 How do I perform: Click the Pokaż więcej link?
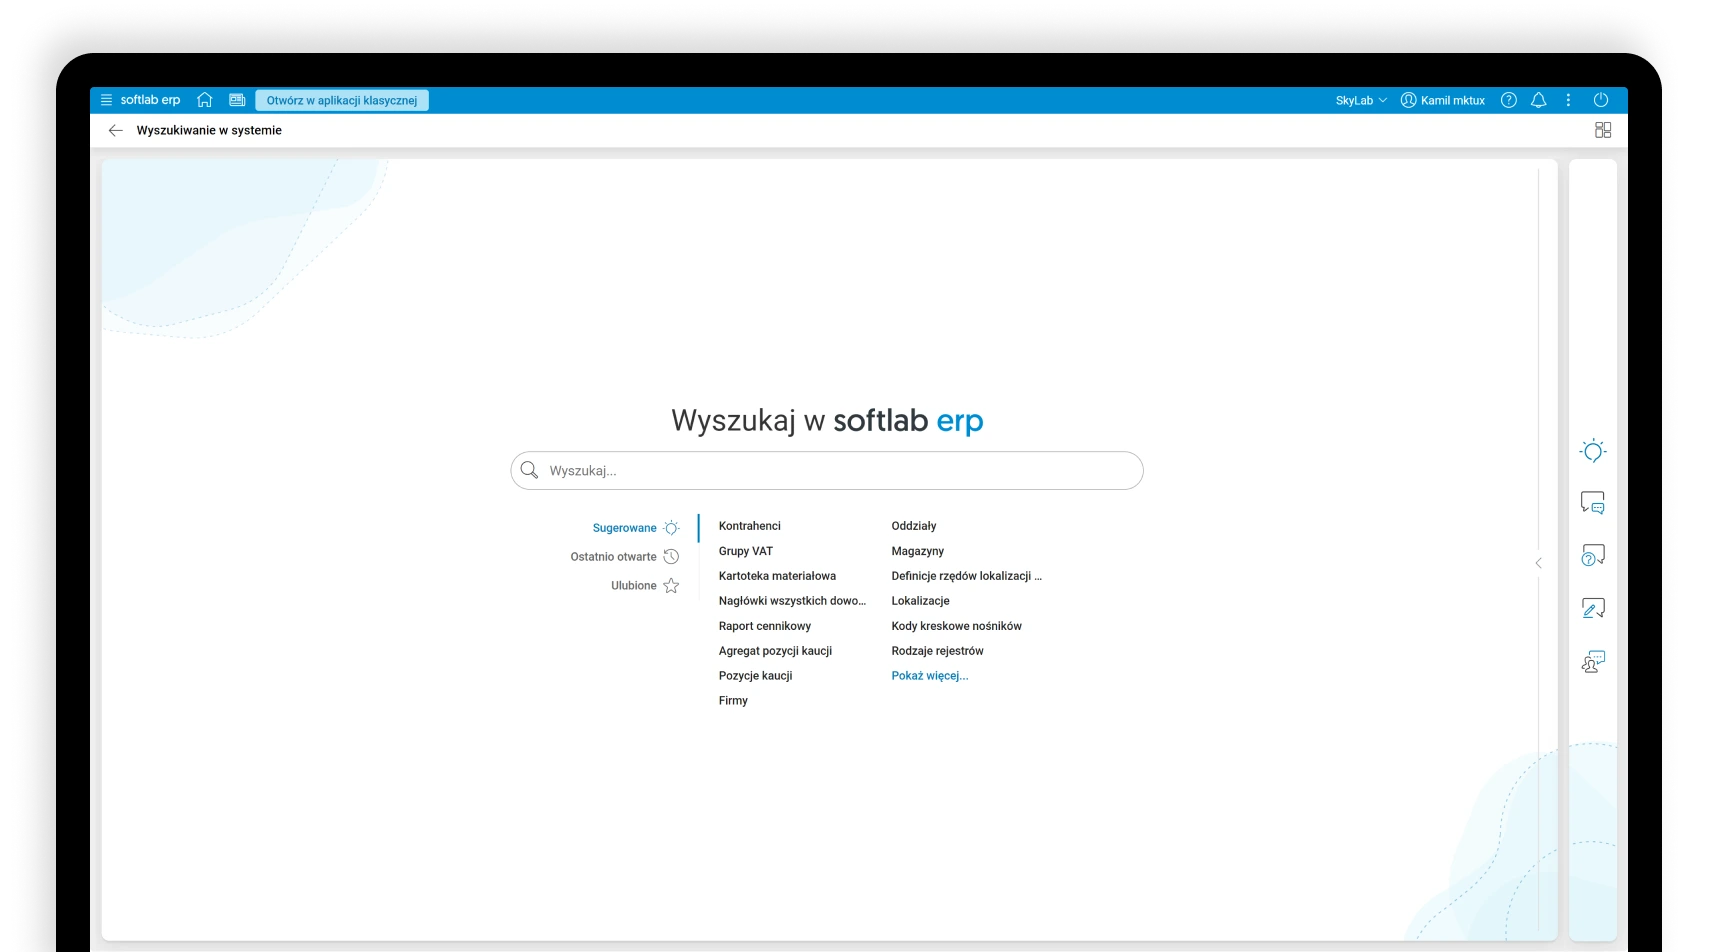tap(929, 676)
